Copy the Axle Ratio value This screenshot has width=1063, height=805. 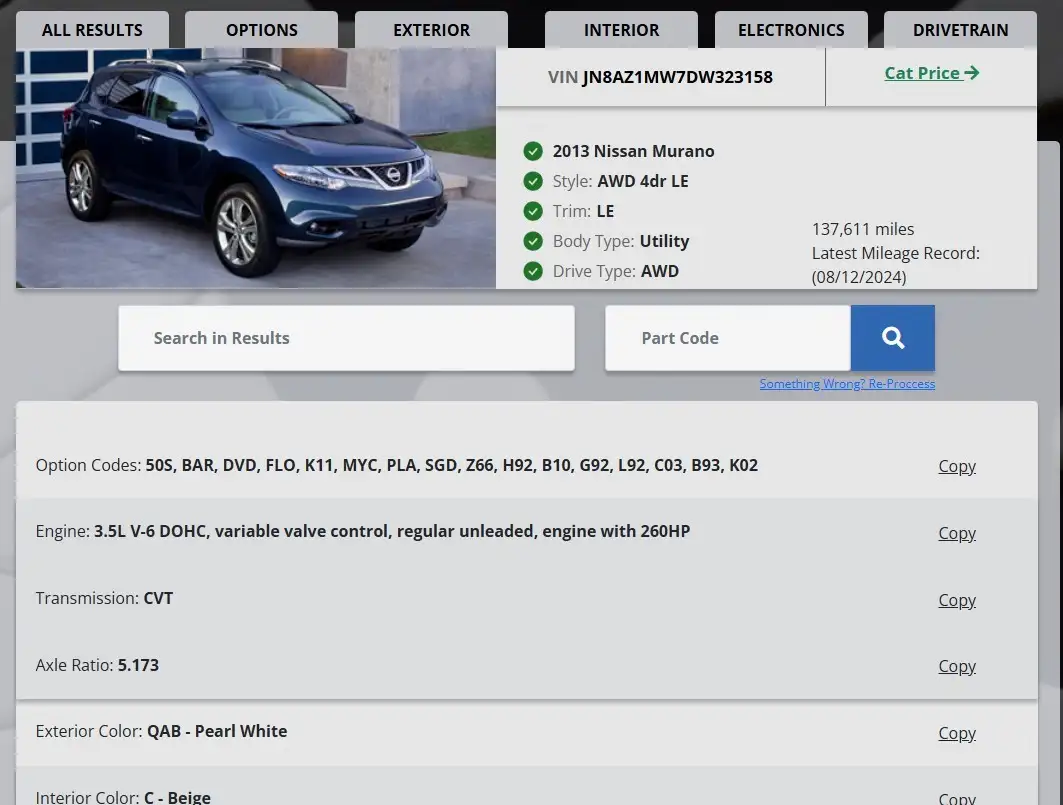click(x=957, y=666)
